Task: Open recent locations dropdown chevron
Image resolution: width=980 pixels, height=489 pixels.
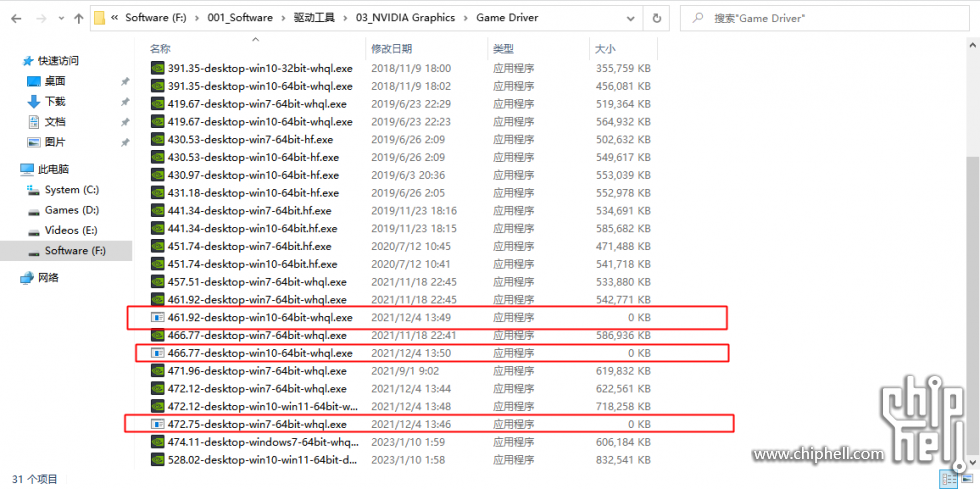Action: (x=61, y=19)
